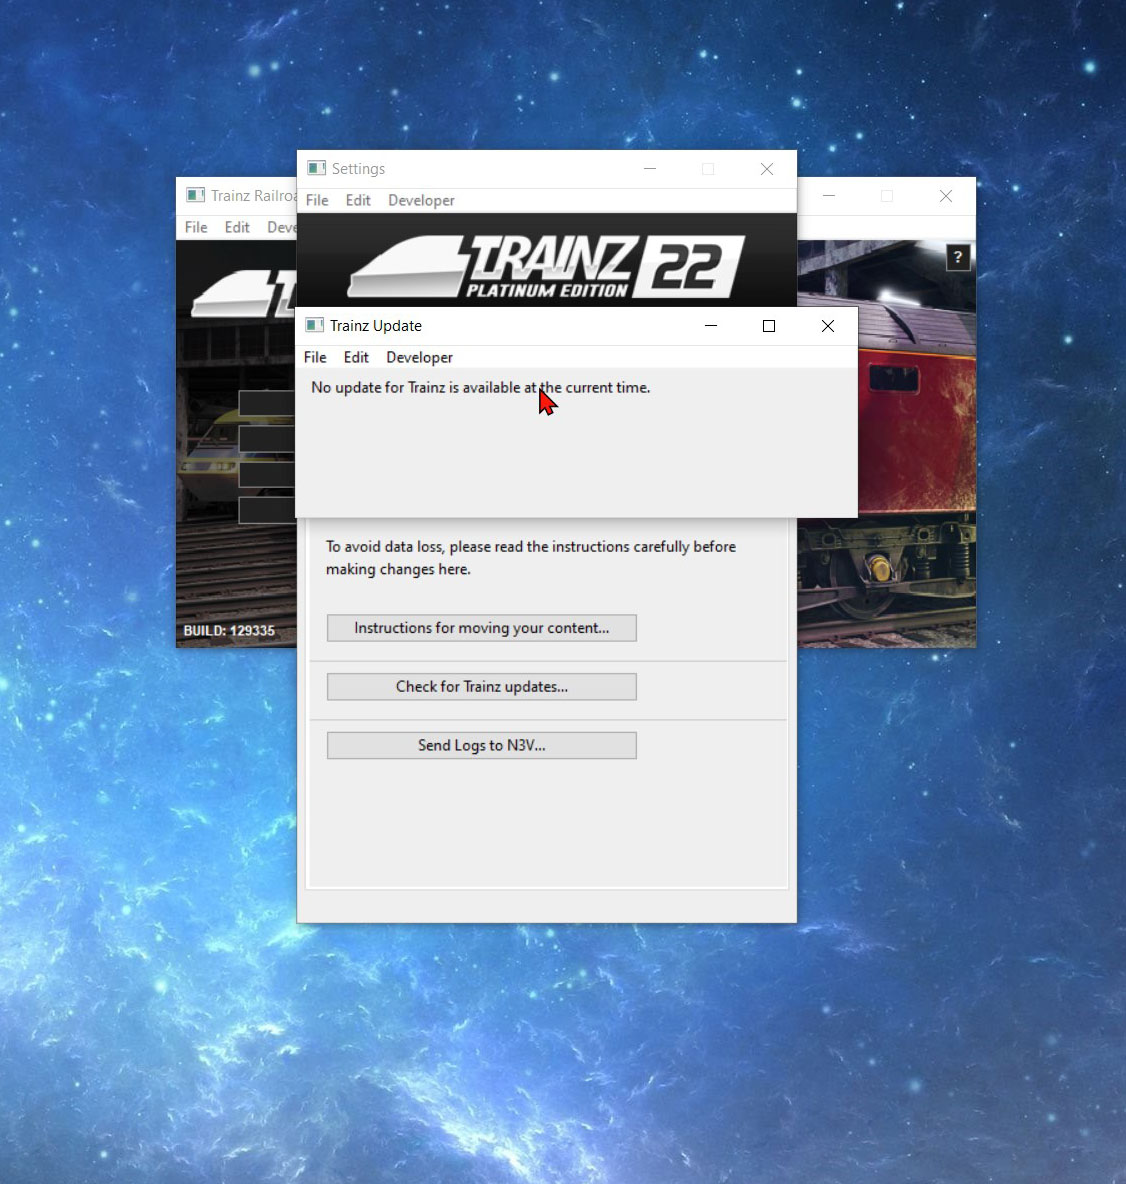The width and height of the screenshot is (1126, 1184).
Task: Close the Trainz Update window
Action: [827, 326]
